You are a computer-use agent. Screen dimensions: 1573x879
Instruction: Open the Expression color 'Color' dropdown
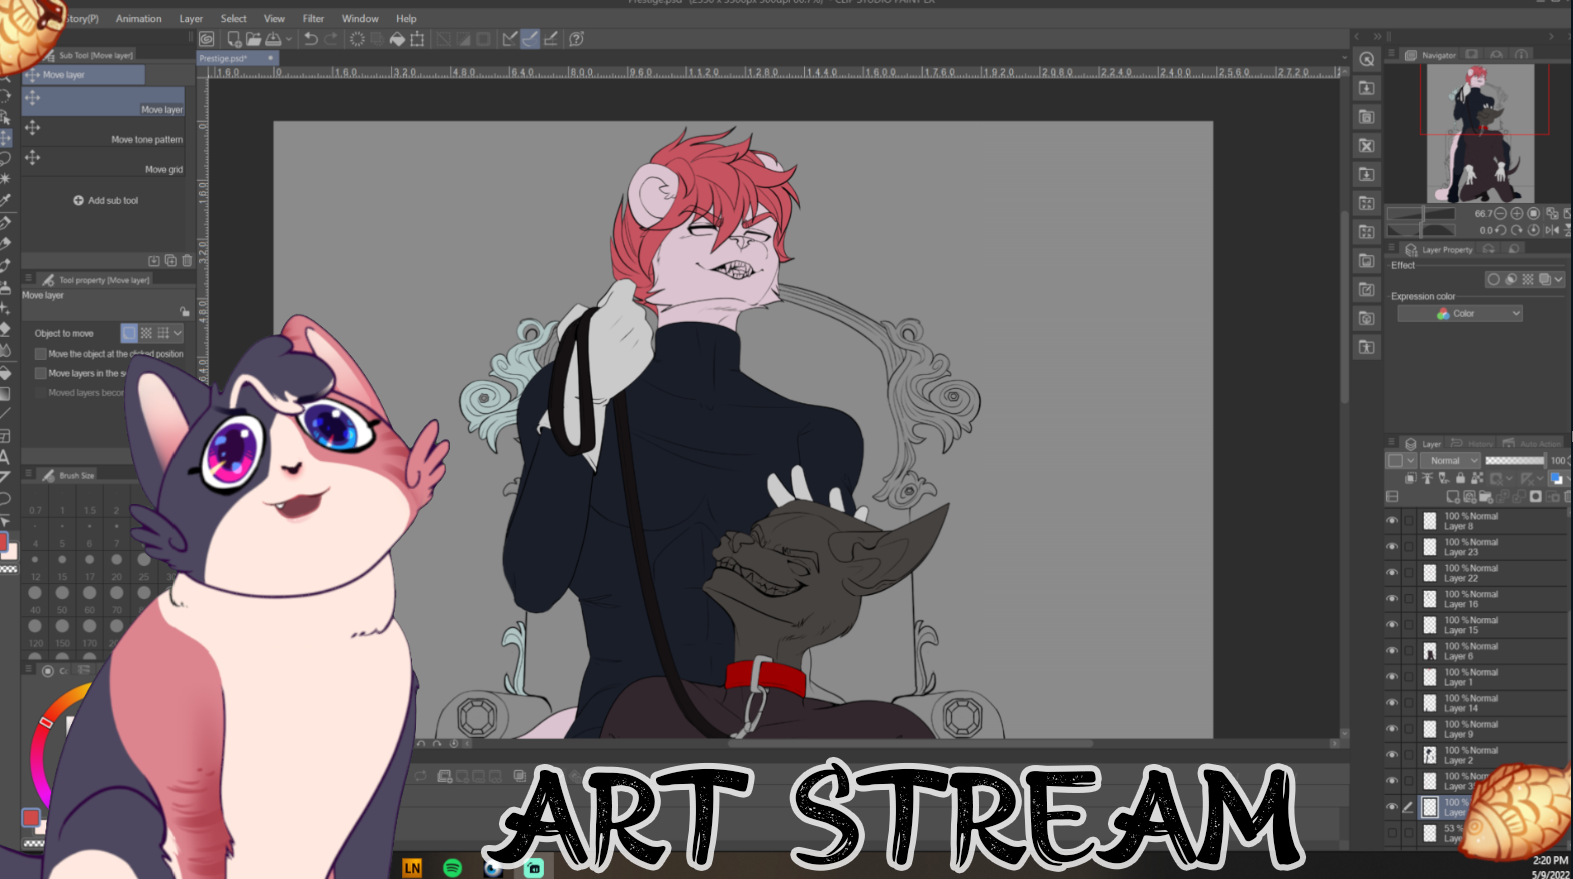[x=1460, y=314]
